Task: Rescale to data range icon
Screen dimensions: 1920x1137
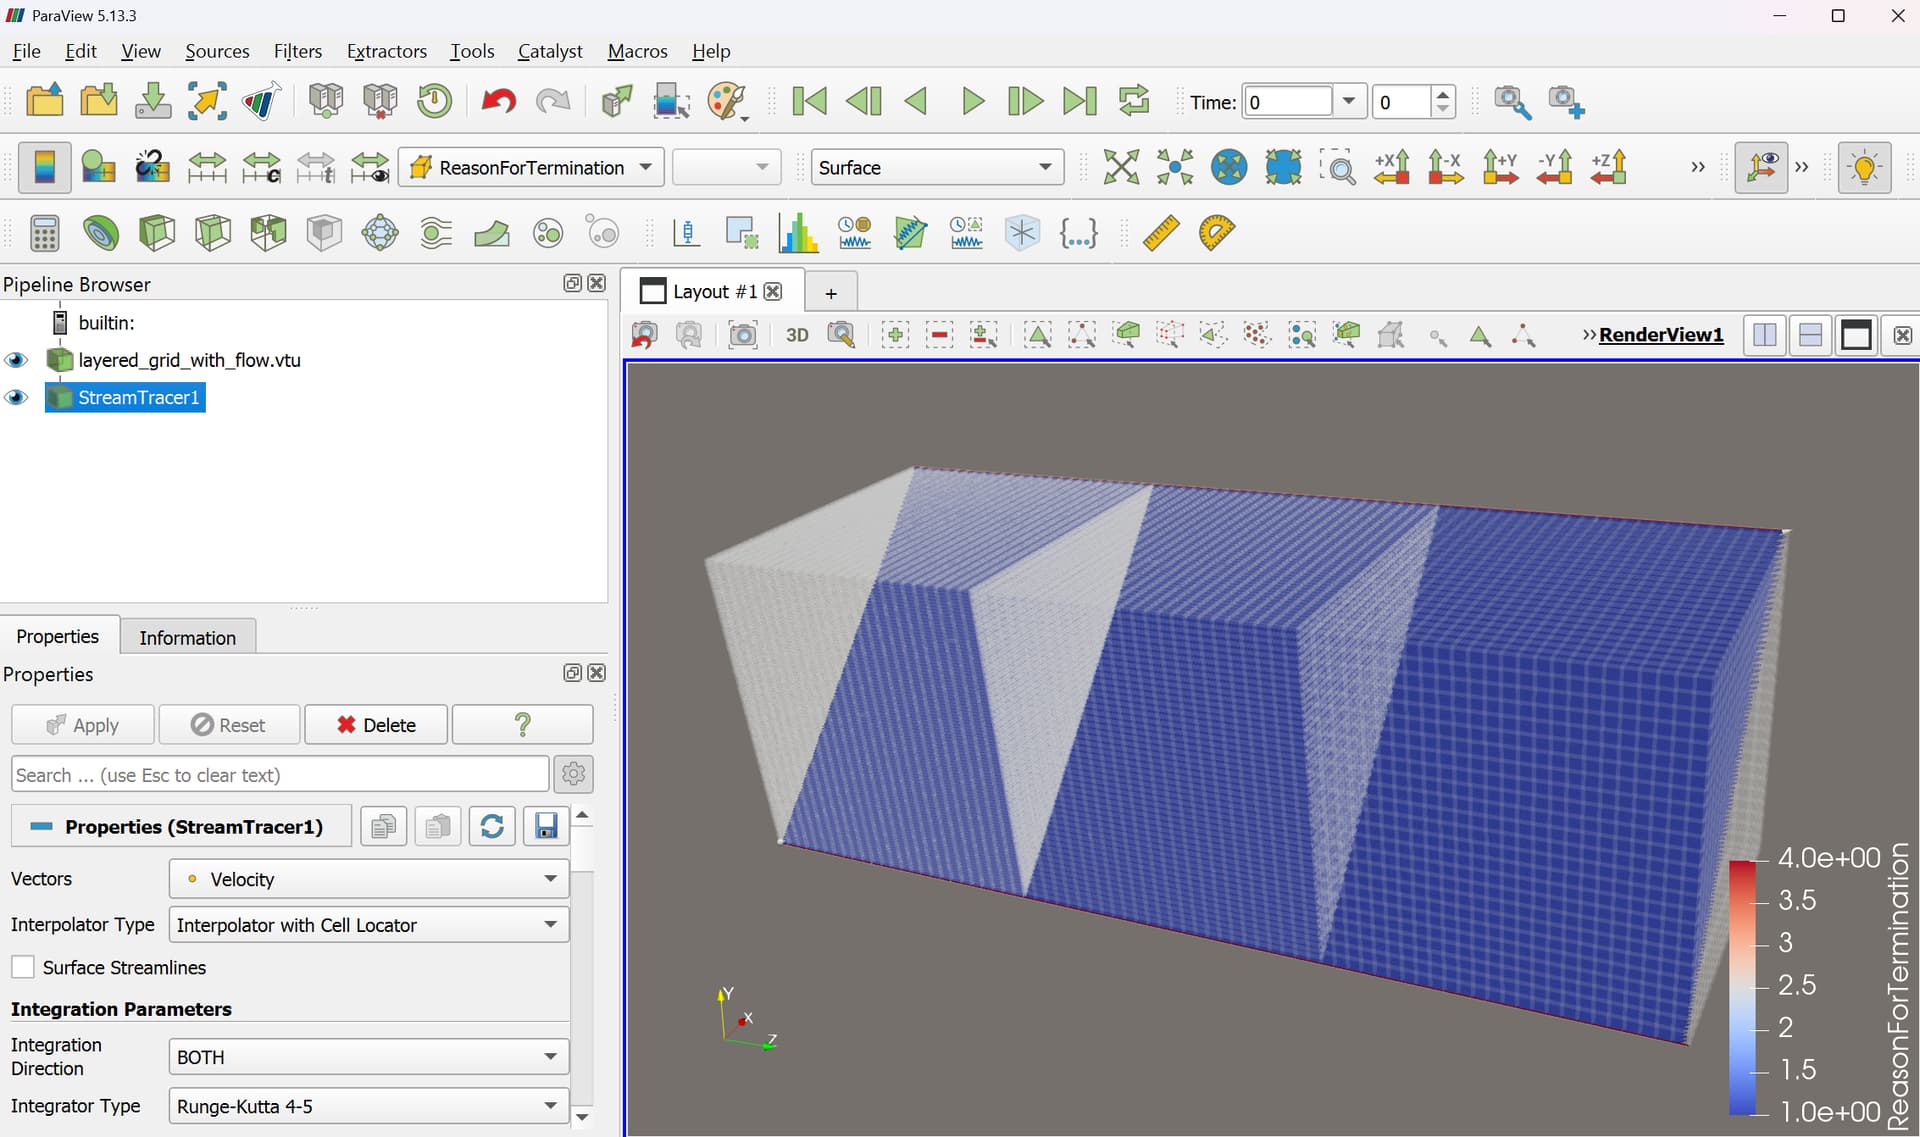Action: (207, 167)
